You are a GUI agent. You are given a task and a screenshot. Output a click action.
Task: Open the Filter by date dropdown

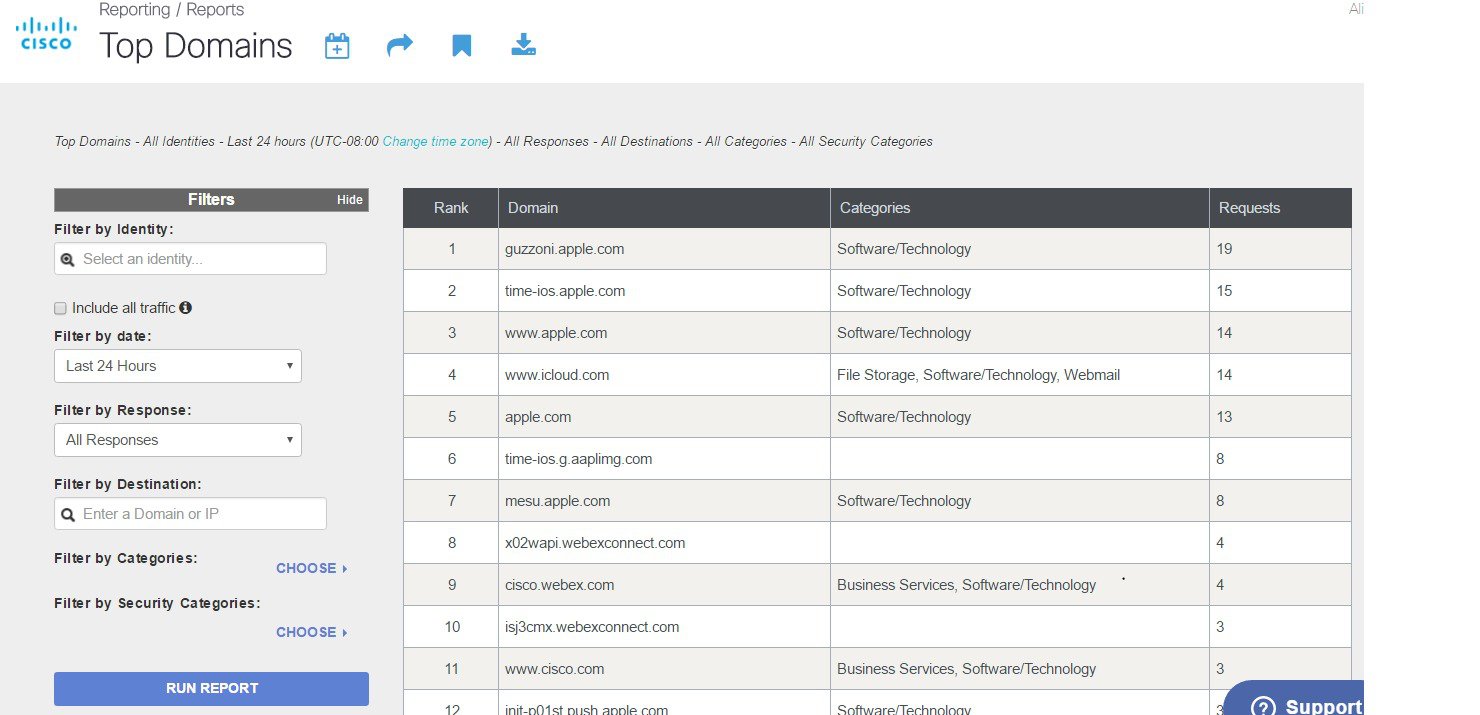click(178, 366)
